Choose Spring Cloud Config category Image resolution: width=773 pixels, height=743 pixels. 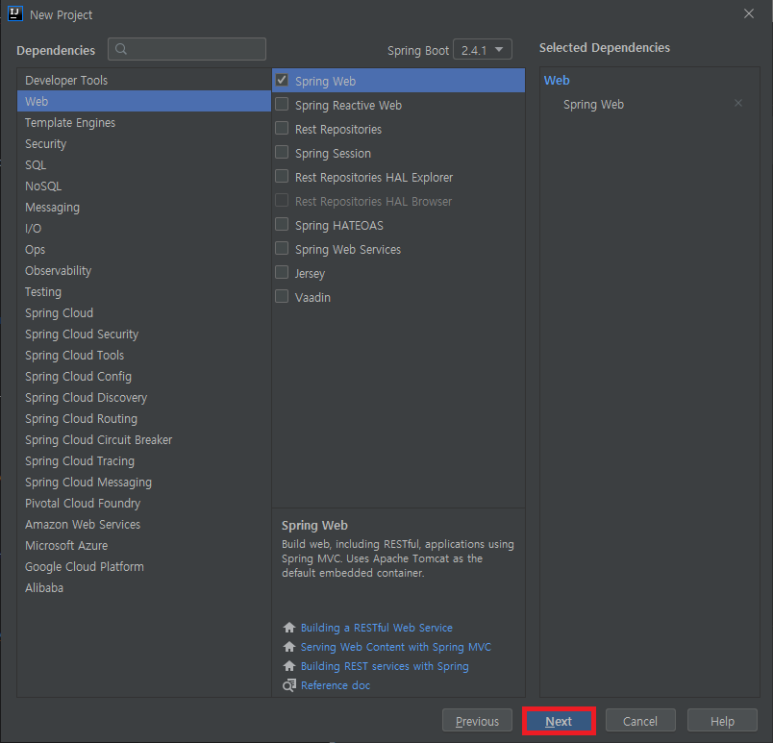(x=144, y=376)
